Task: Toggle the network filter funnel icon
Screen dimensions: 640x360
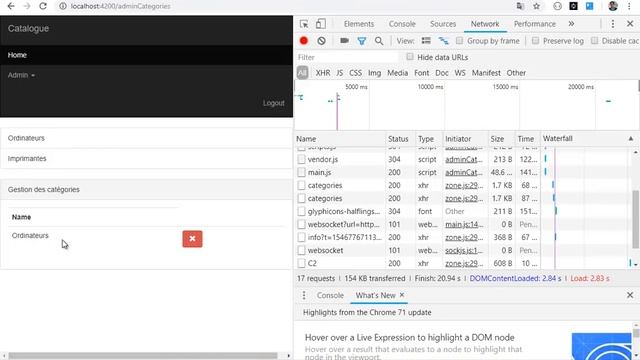Action: pos(362,41)
